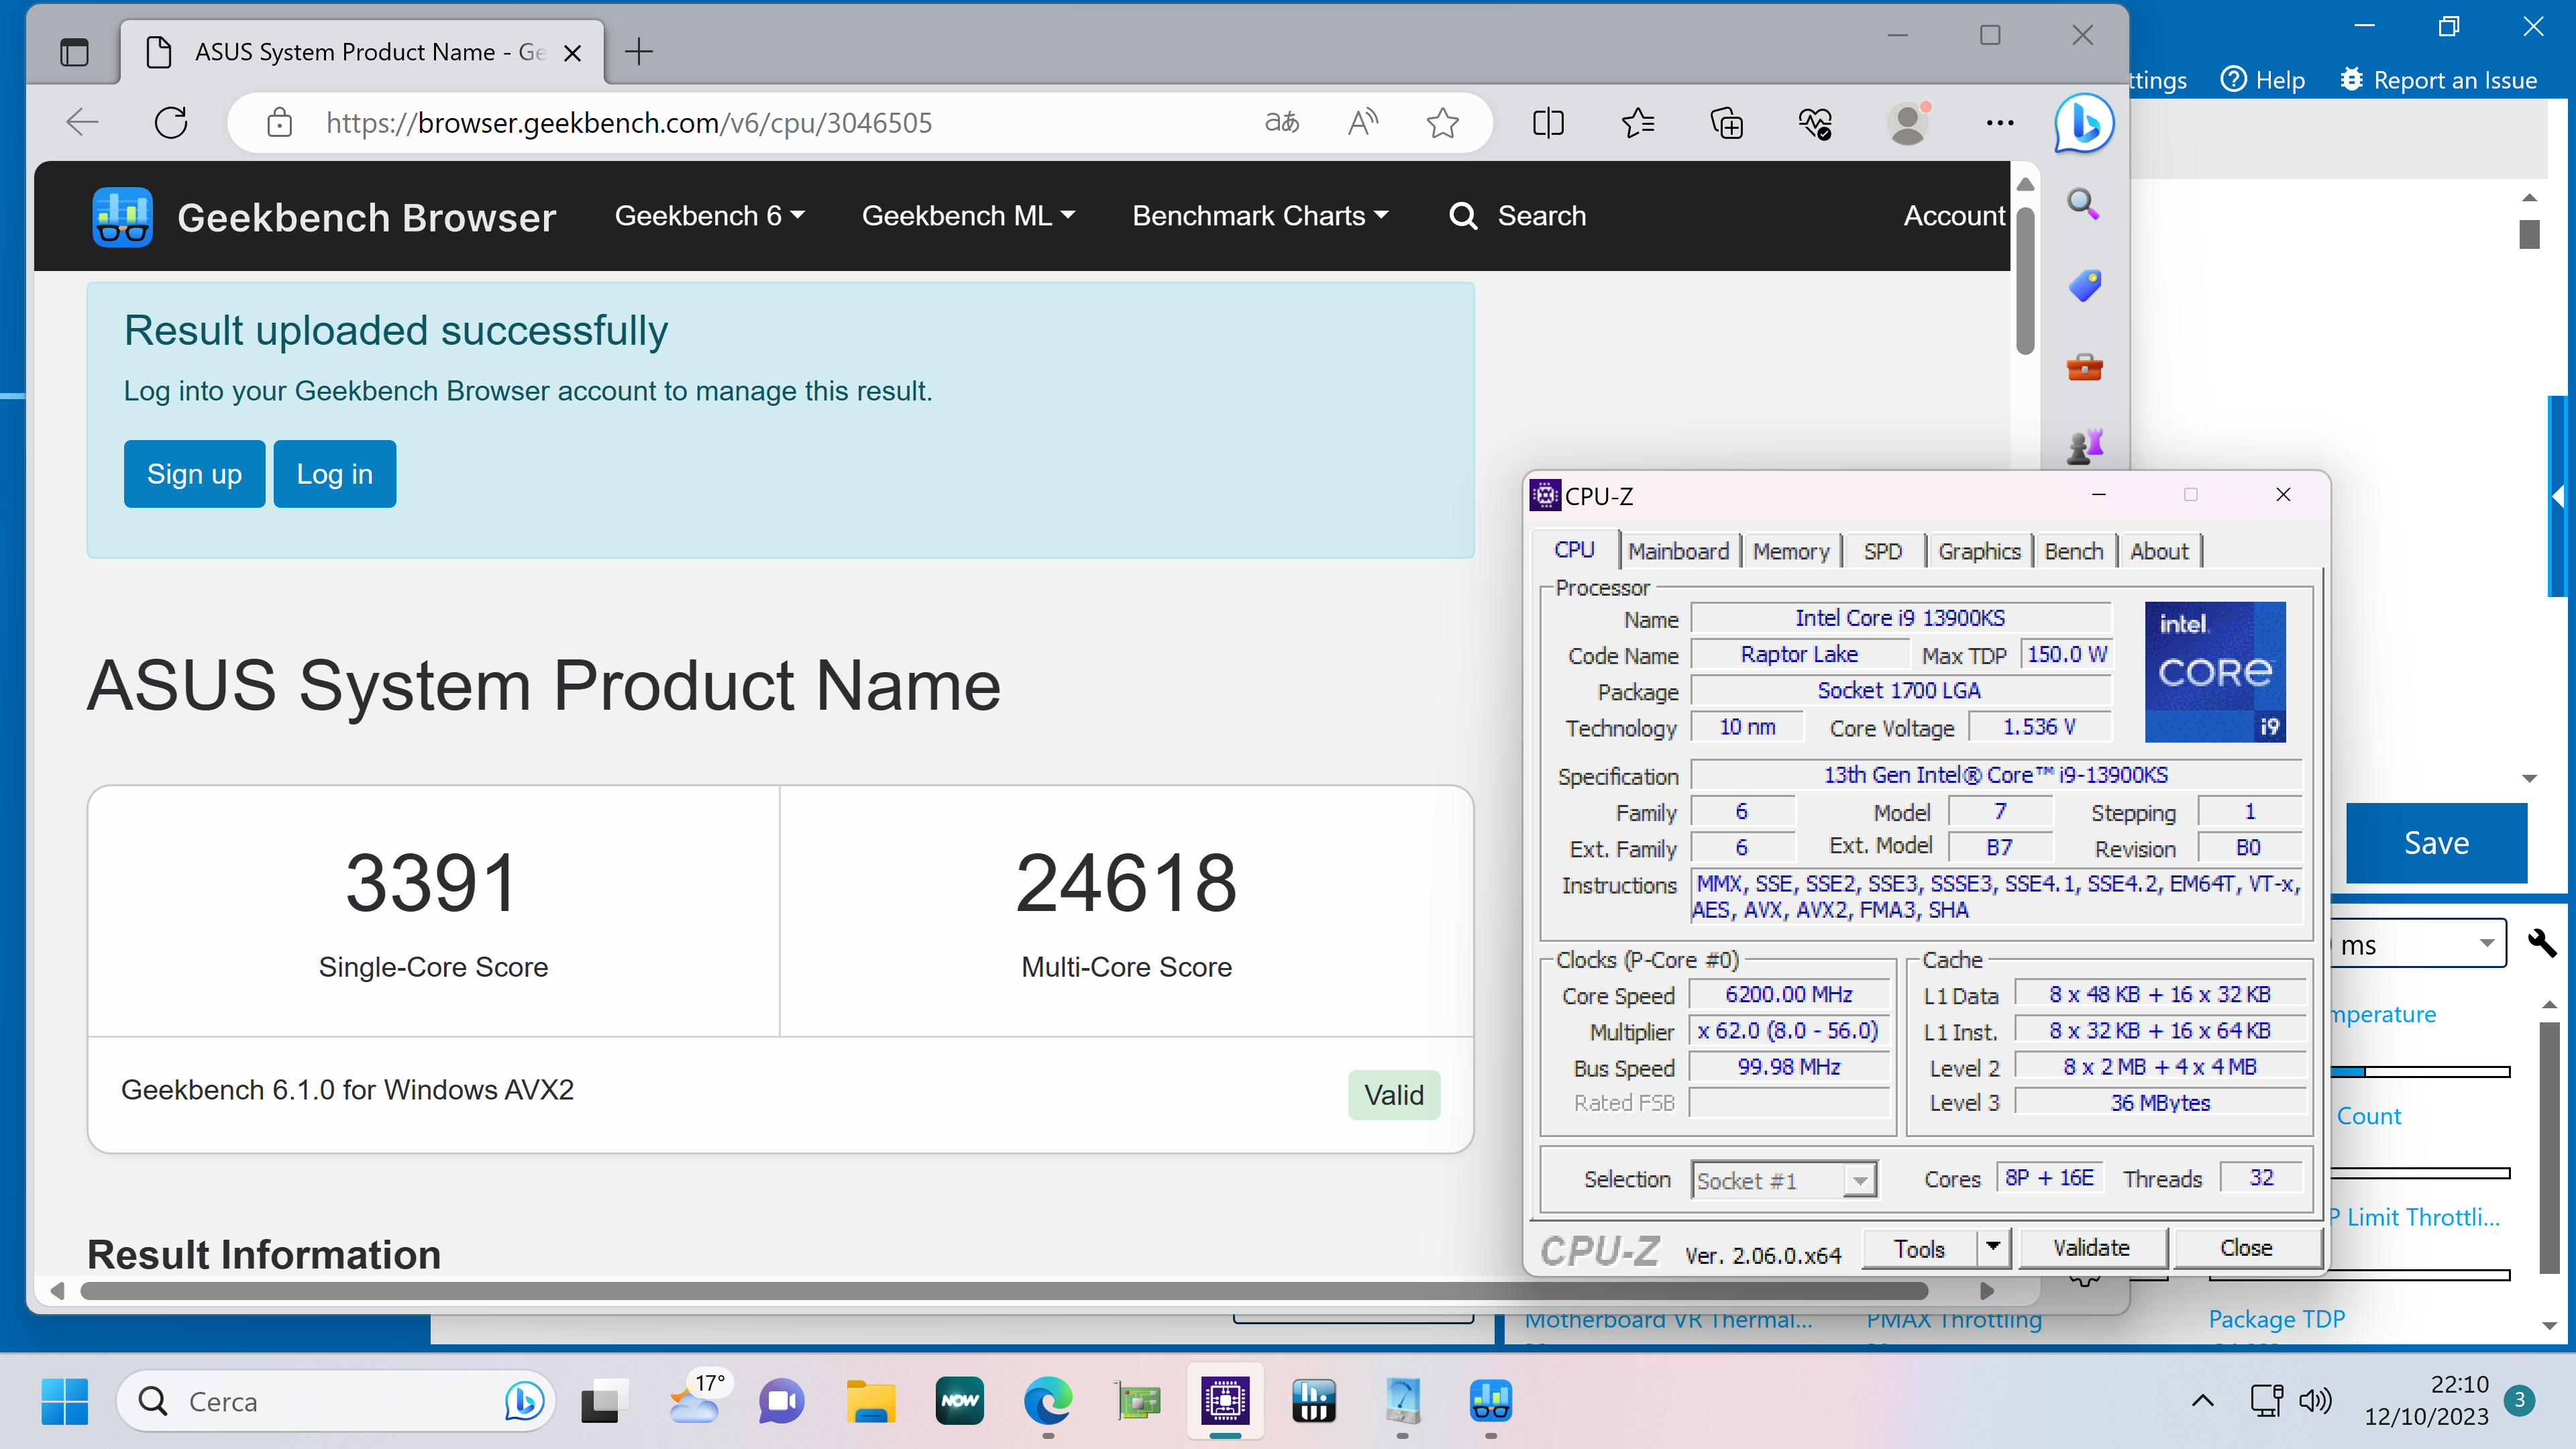The image size is (2576, 1449).
Task: Click the wrench icon in background app
Action: pos(2541,942)
